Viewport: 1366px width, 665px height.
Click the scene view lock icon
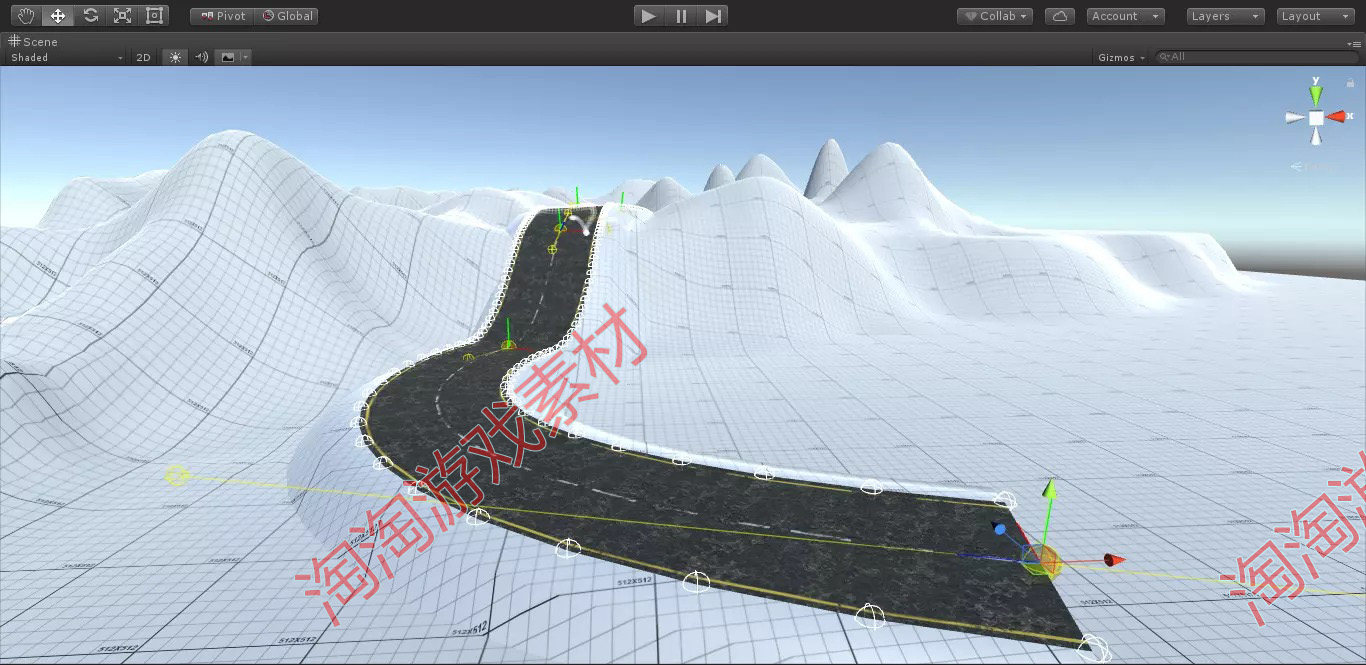(x=1350, y=83)
